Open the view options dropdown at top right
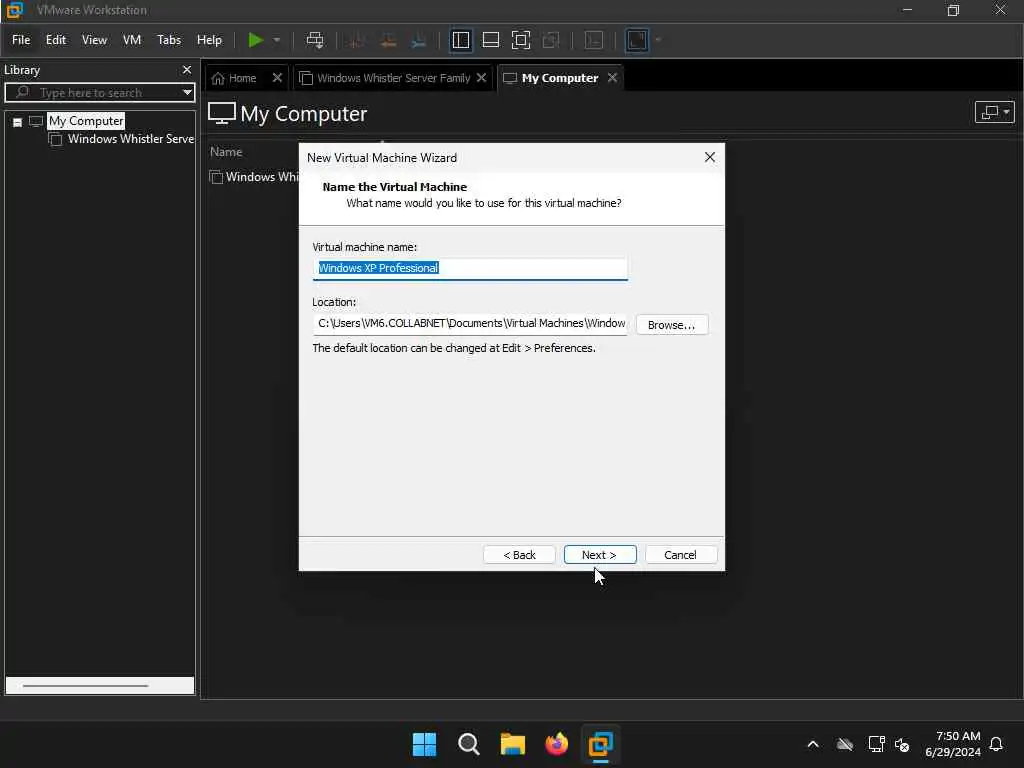Viewport: 1024px width, 768px height. tap(994, 112)
